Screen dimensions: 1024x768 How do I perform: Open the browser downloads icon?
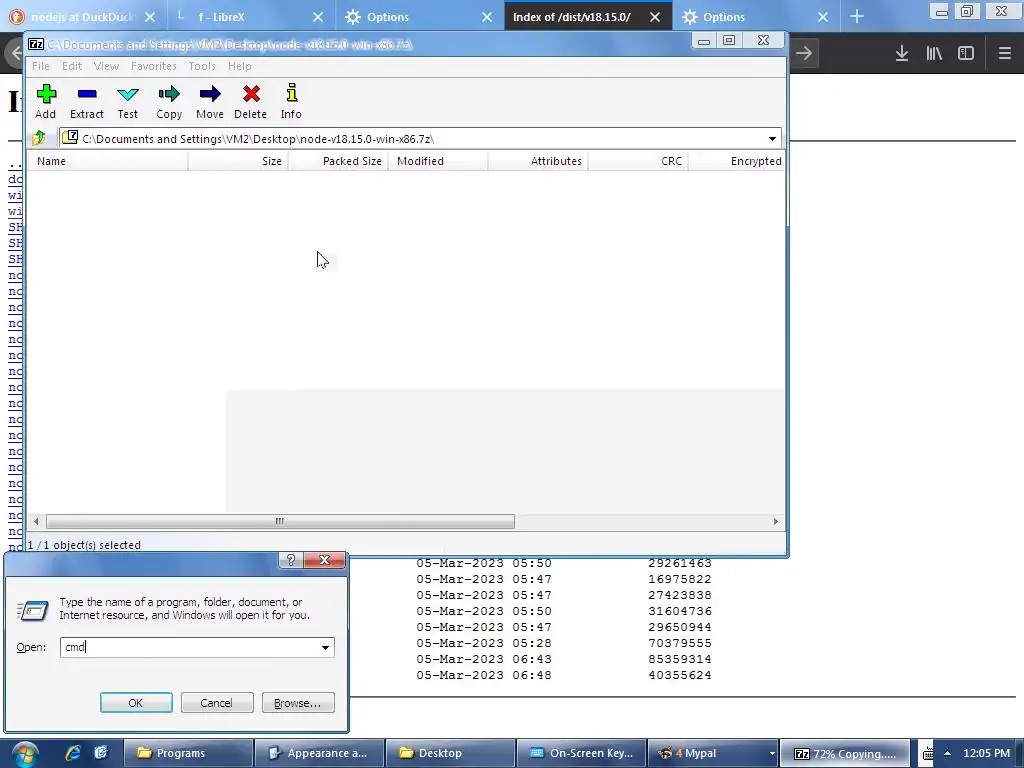[x=901, y=53]
